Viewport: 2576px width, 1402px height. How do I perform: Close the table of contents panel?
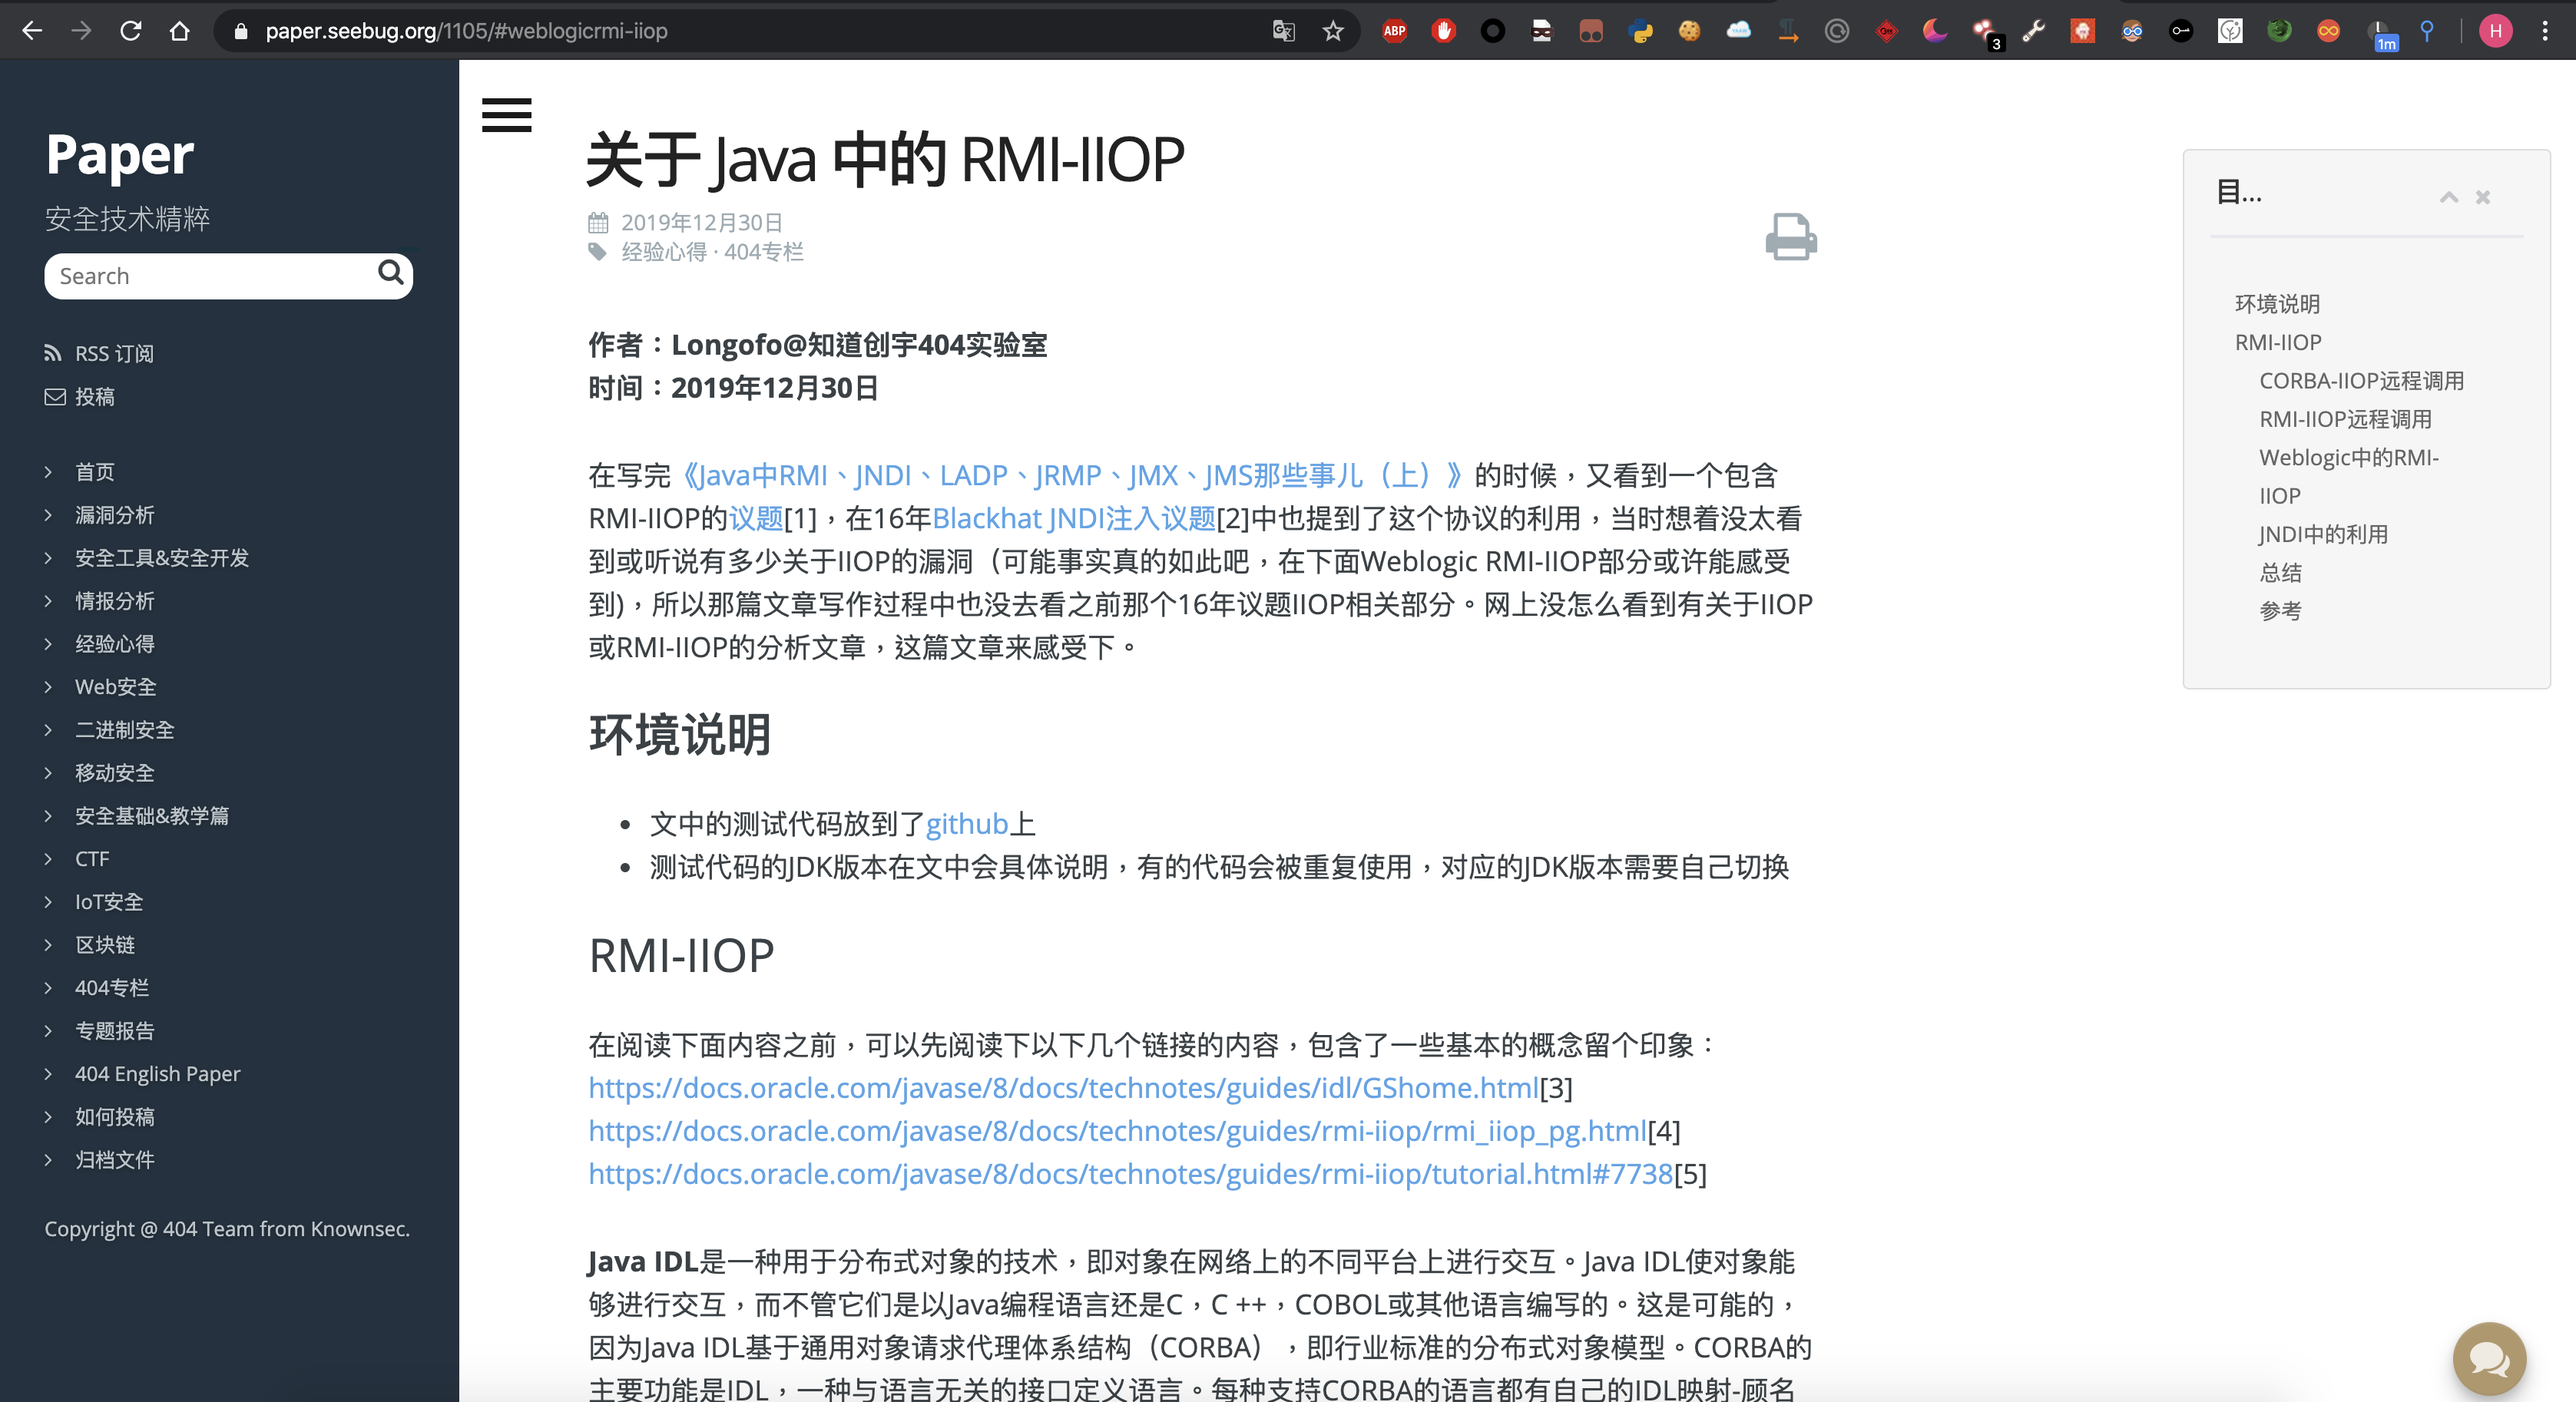[2483, 197]
